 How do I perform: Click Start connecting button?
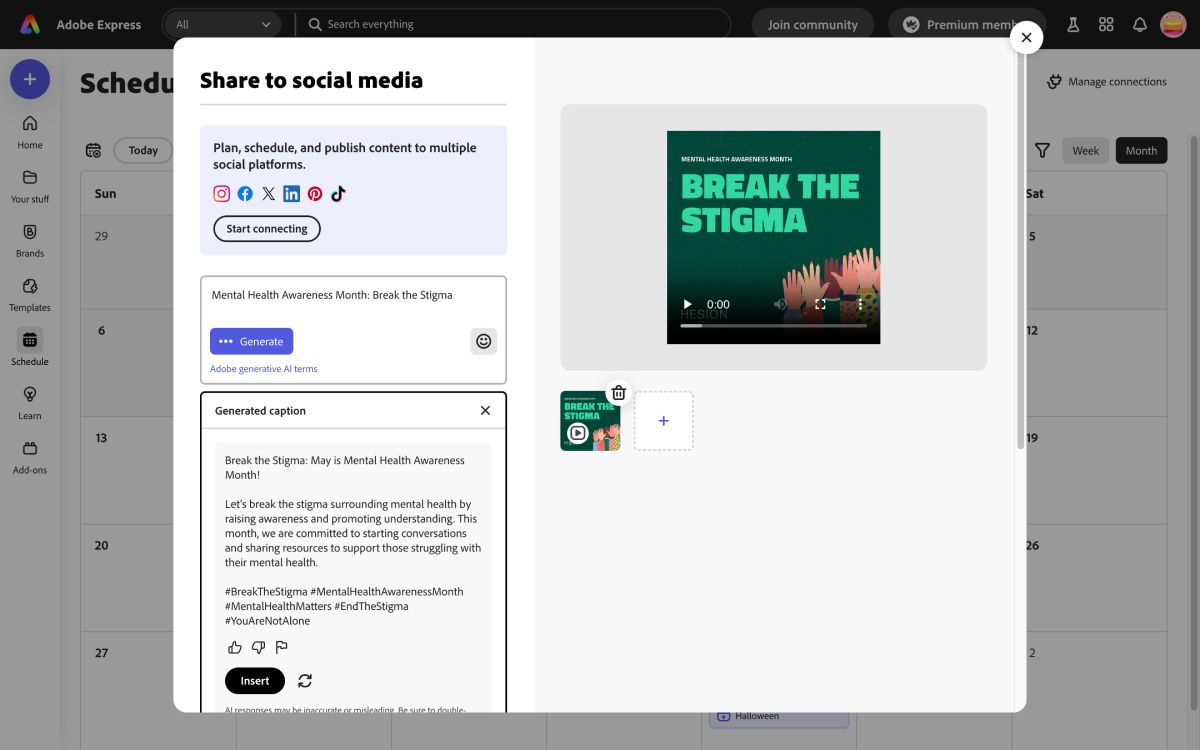click(267, 229)
